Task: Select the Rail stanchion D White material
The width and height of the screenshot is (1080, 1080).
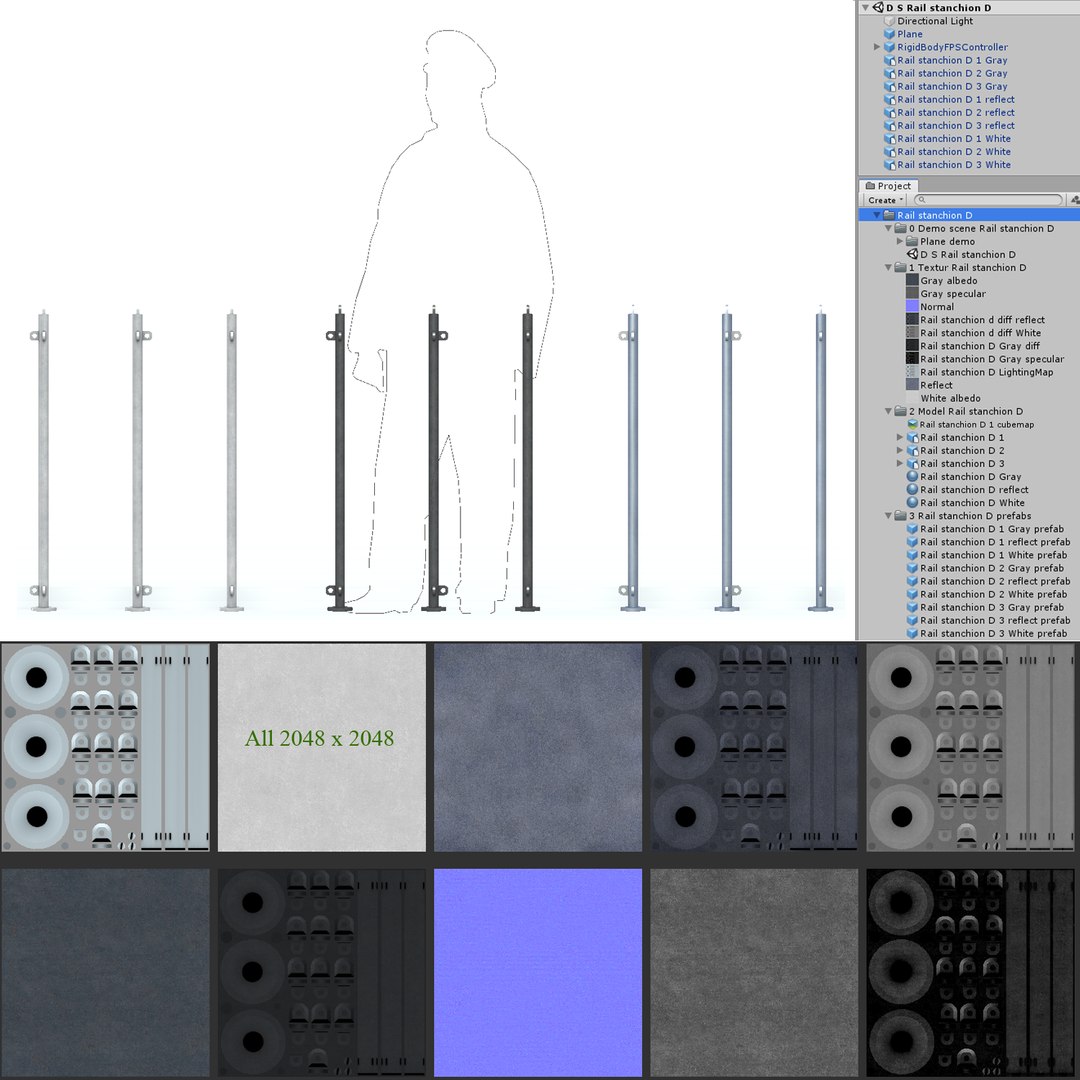Action: [972, 503]
